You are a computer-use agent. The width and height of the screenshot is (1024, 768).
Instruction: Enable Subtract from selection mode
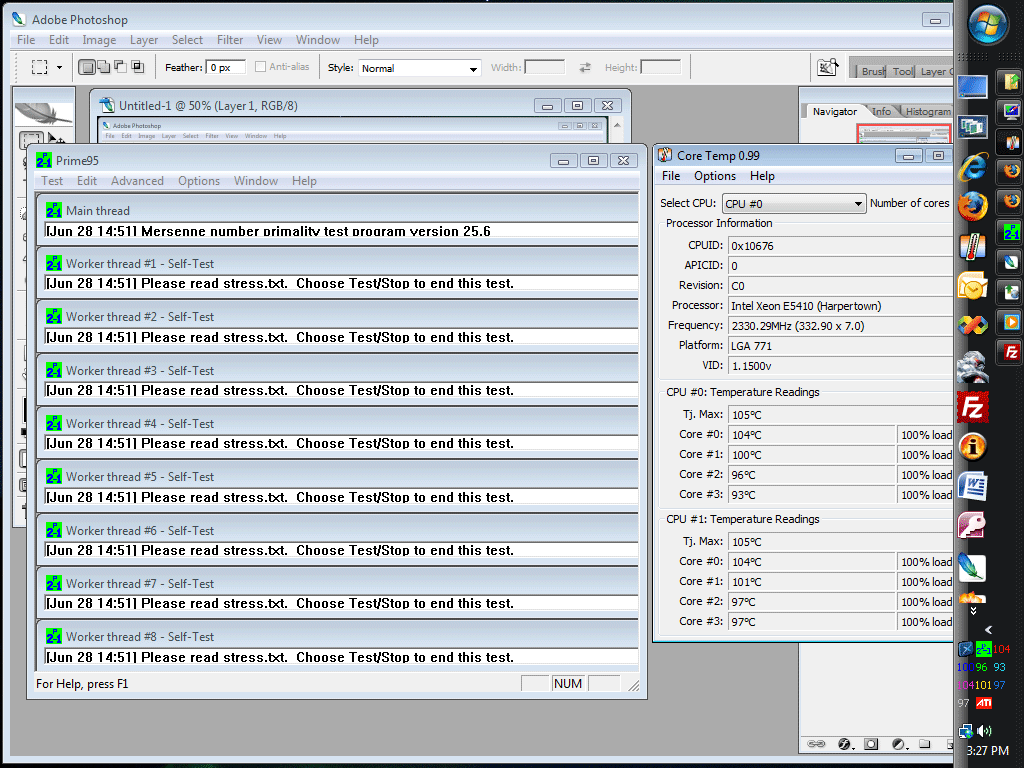(120, 67)
